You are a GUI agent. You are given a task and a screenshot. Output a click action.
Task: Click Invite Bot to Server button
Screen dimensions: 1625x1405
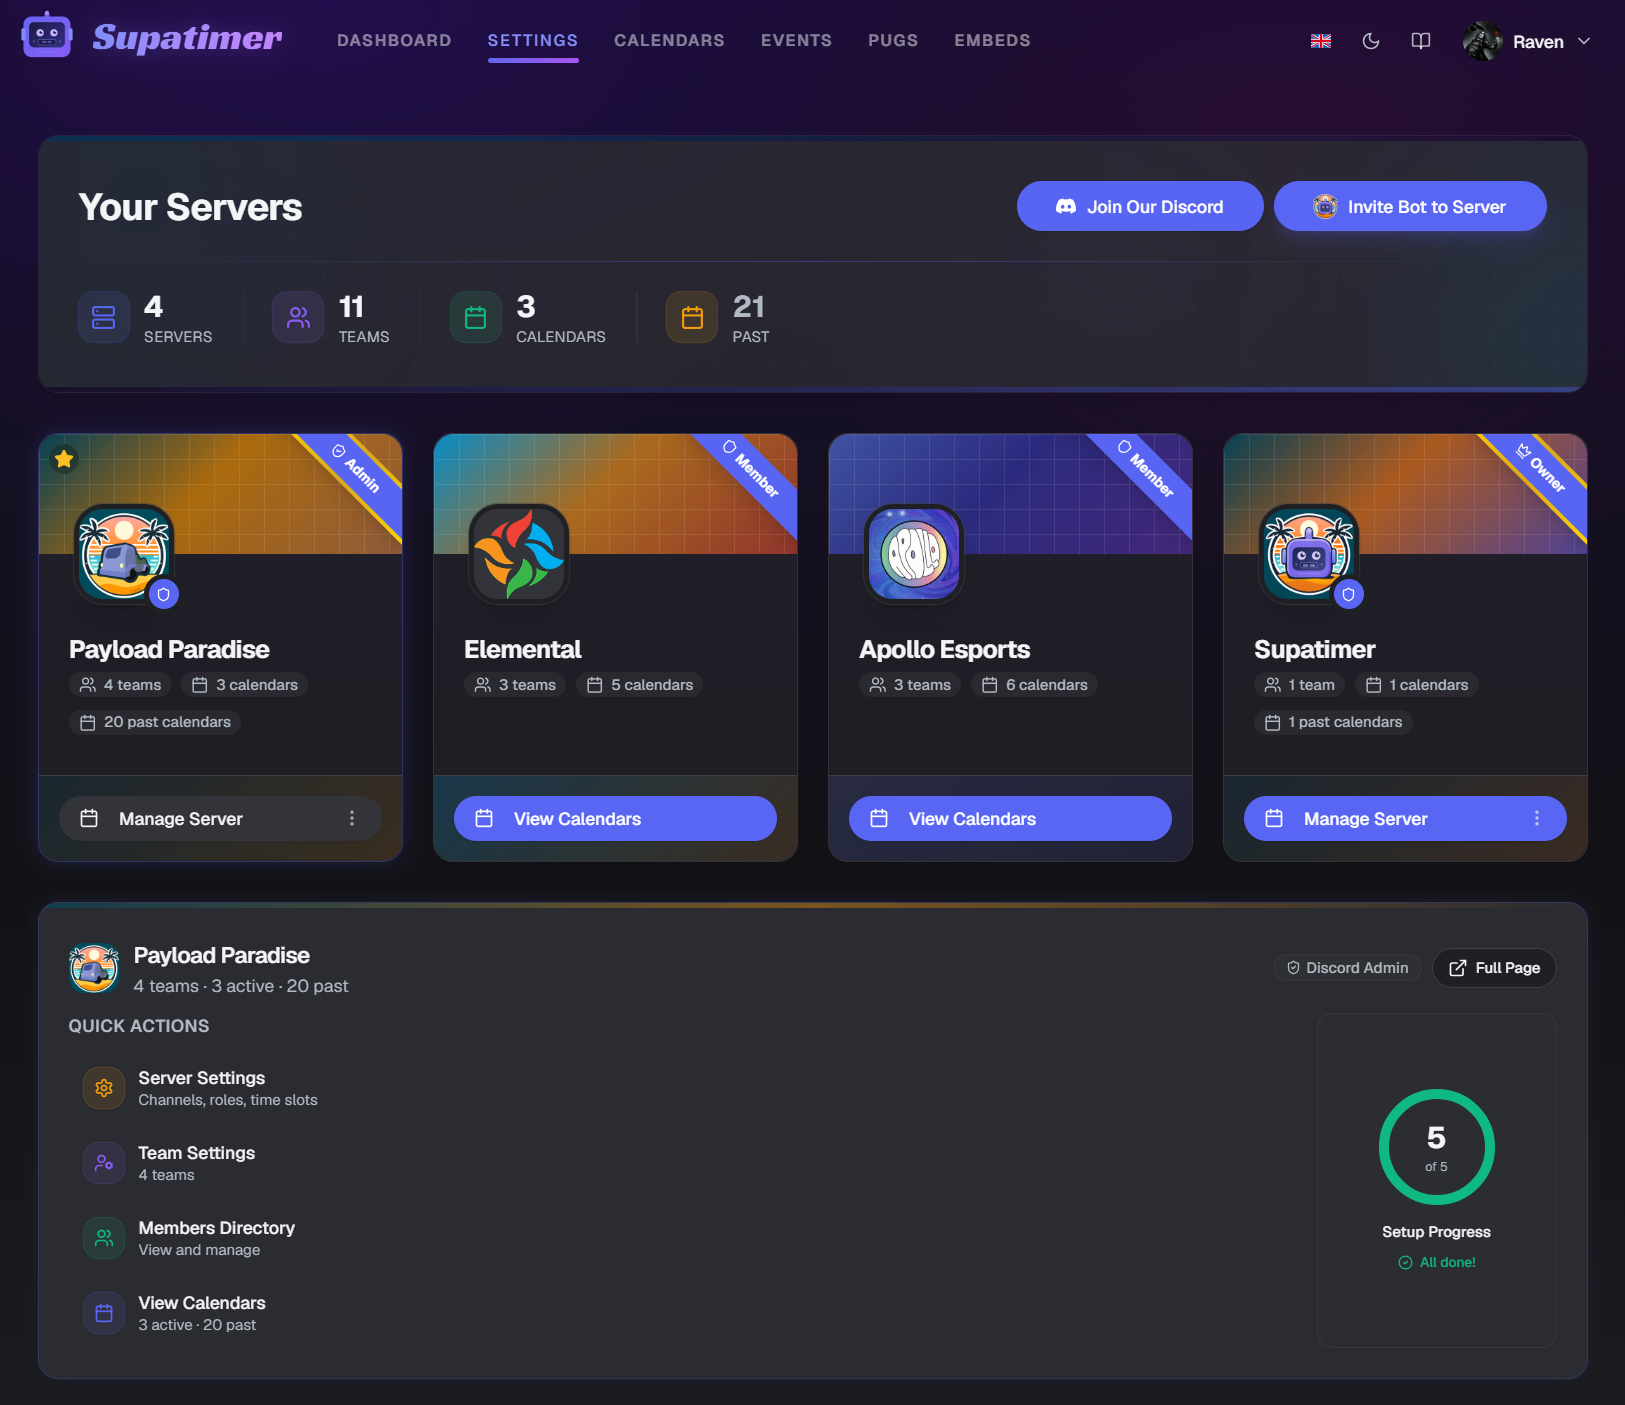point(1410,206)
